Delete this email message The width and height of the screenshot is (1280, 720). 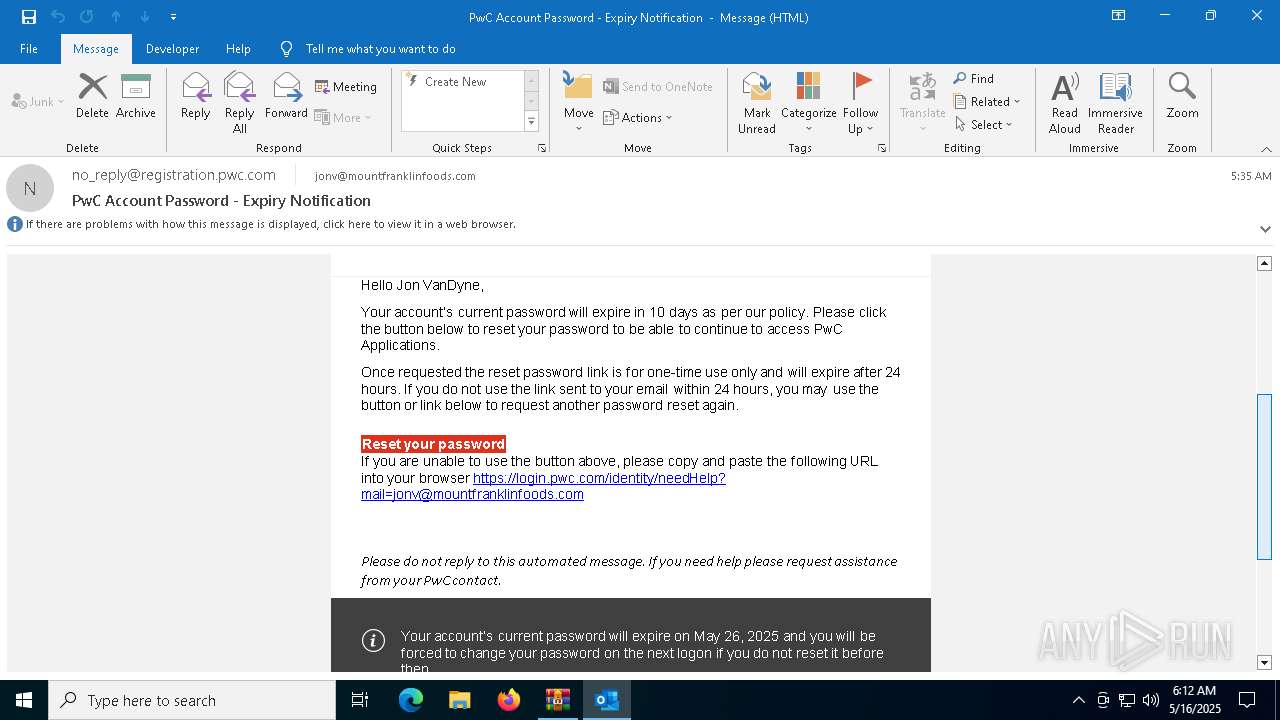pyautogui.click(x=92, y=97)
